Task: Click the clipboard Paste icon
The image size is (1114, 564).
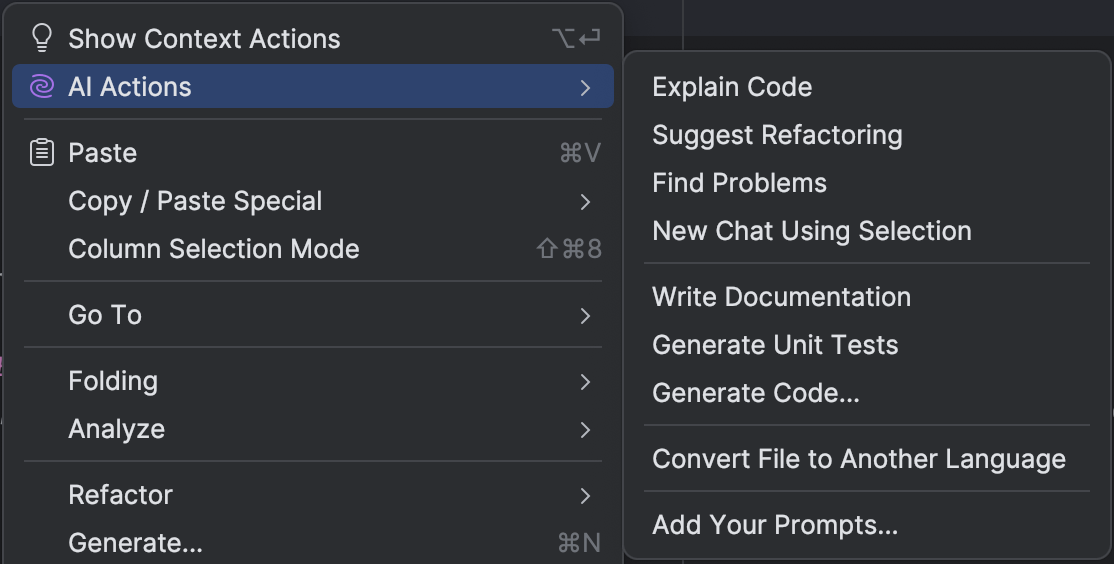Action: click(41, 153)
